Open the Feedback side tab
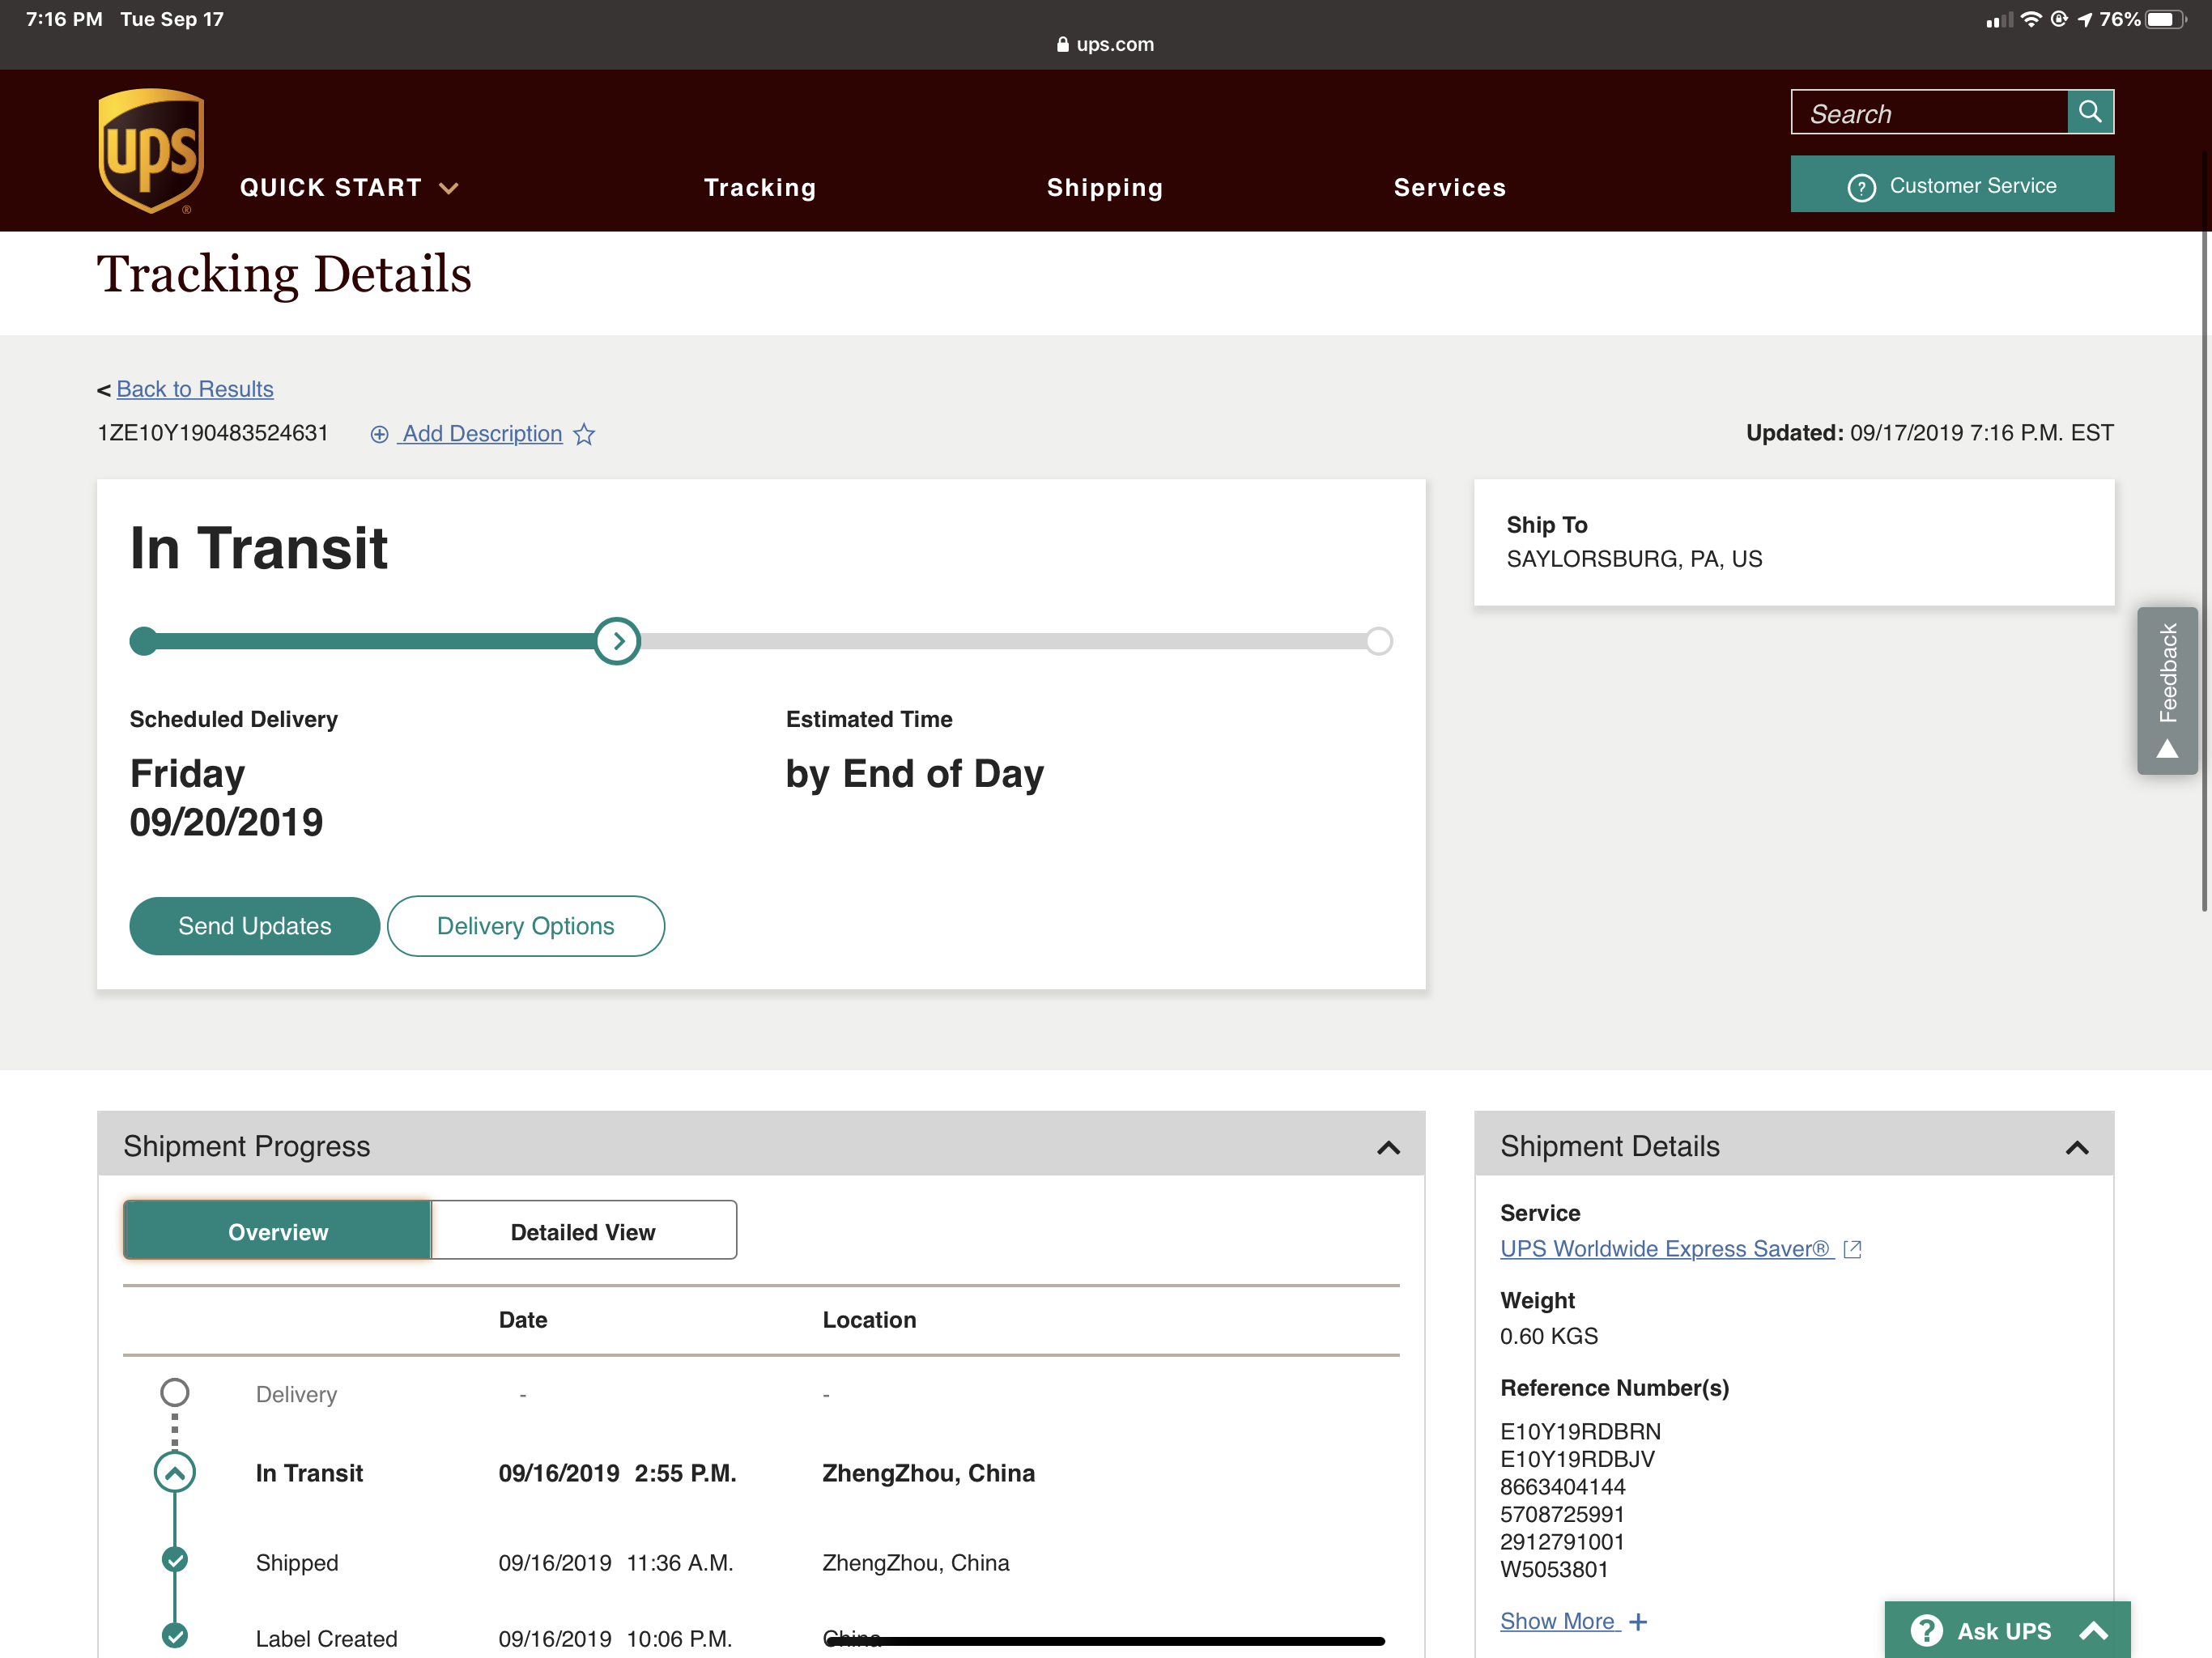The height and width of the screenshot is (1658, 2212). click(2167, 691)
